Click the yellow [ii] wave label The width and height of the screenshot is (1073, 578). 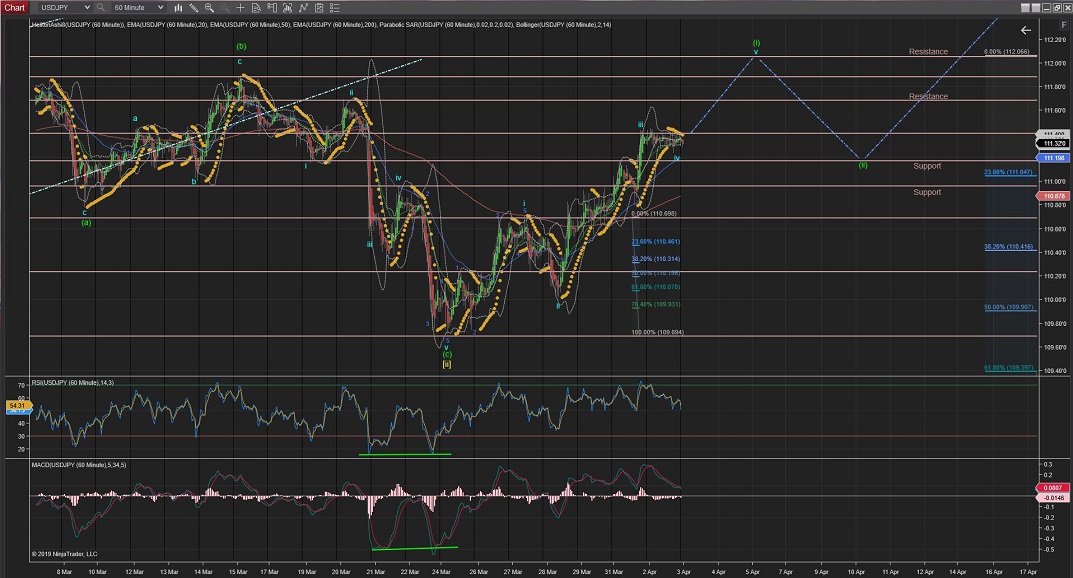coord(447,364)
